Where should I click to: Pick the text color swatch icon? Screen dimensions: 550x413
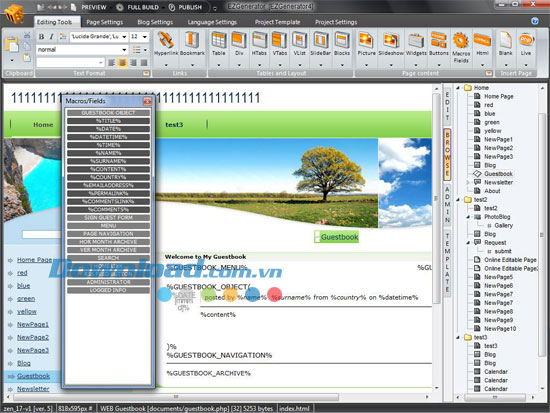[63, 36]
